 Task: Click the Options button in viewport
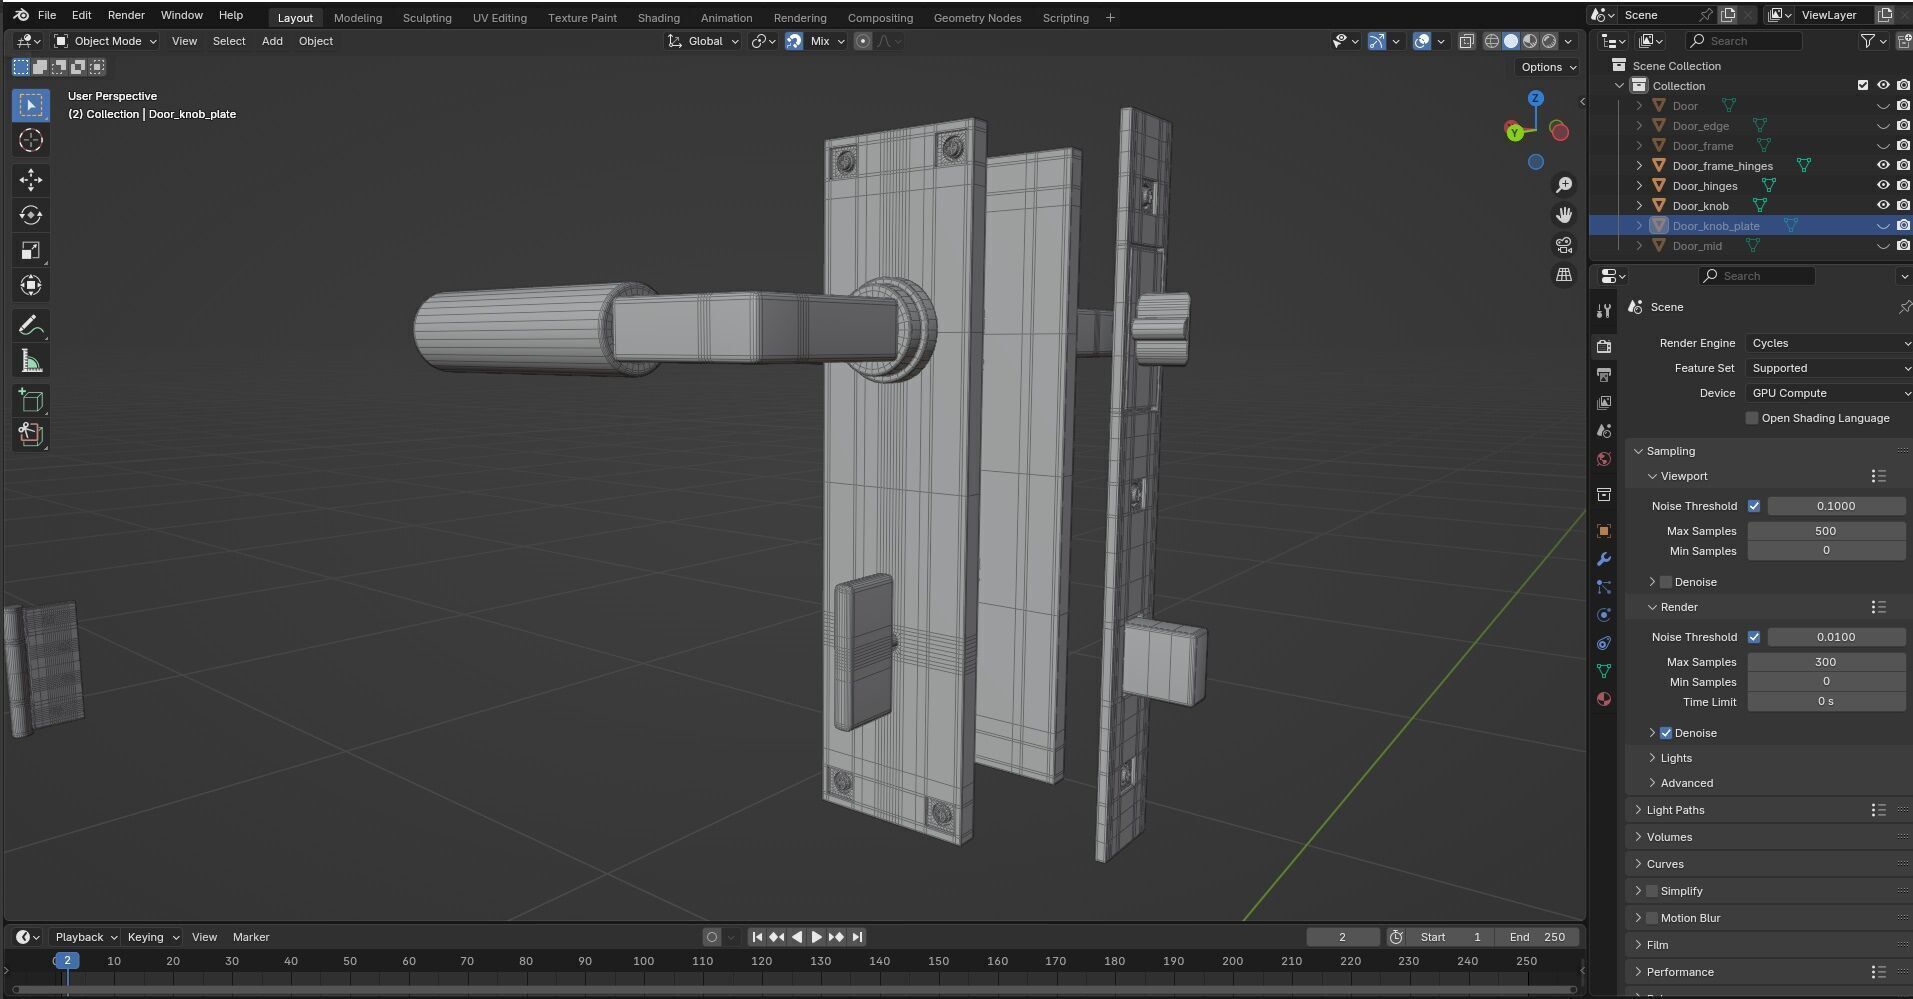tap(1547, 67)
